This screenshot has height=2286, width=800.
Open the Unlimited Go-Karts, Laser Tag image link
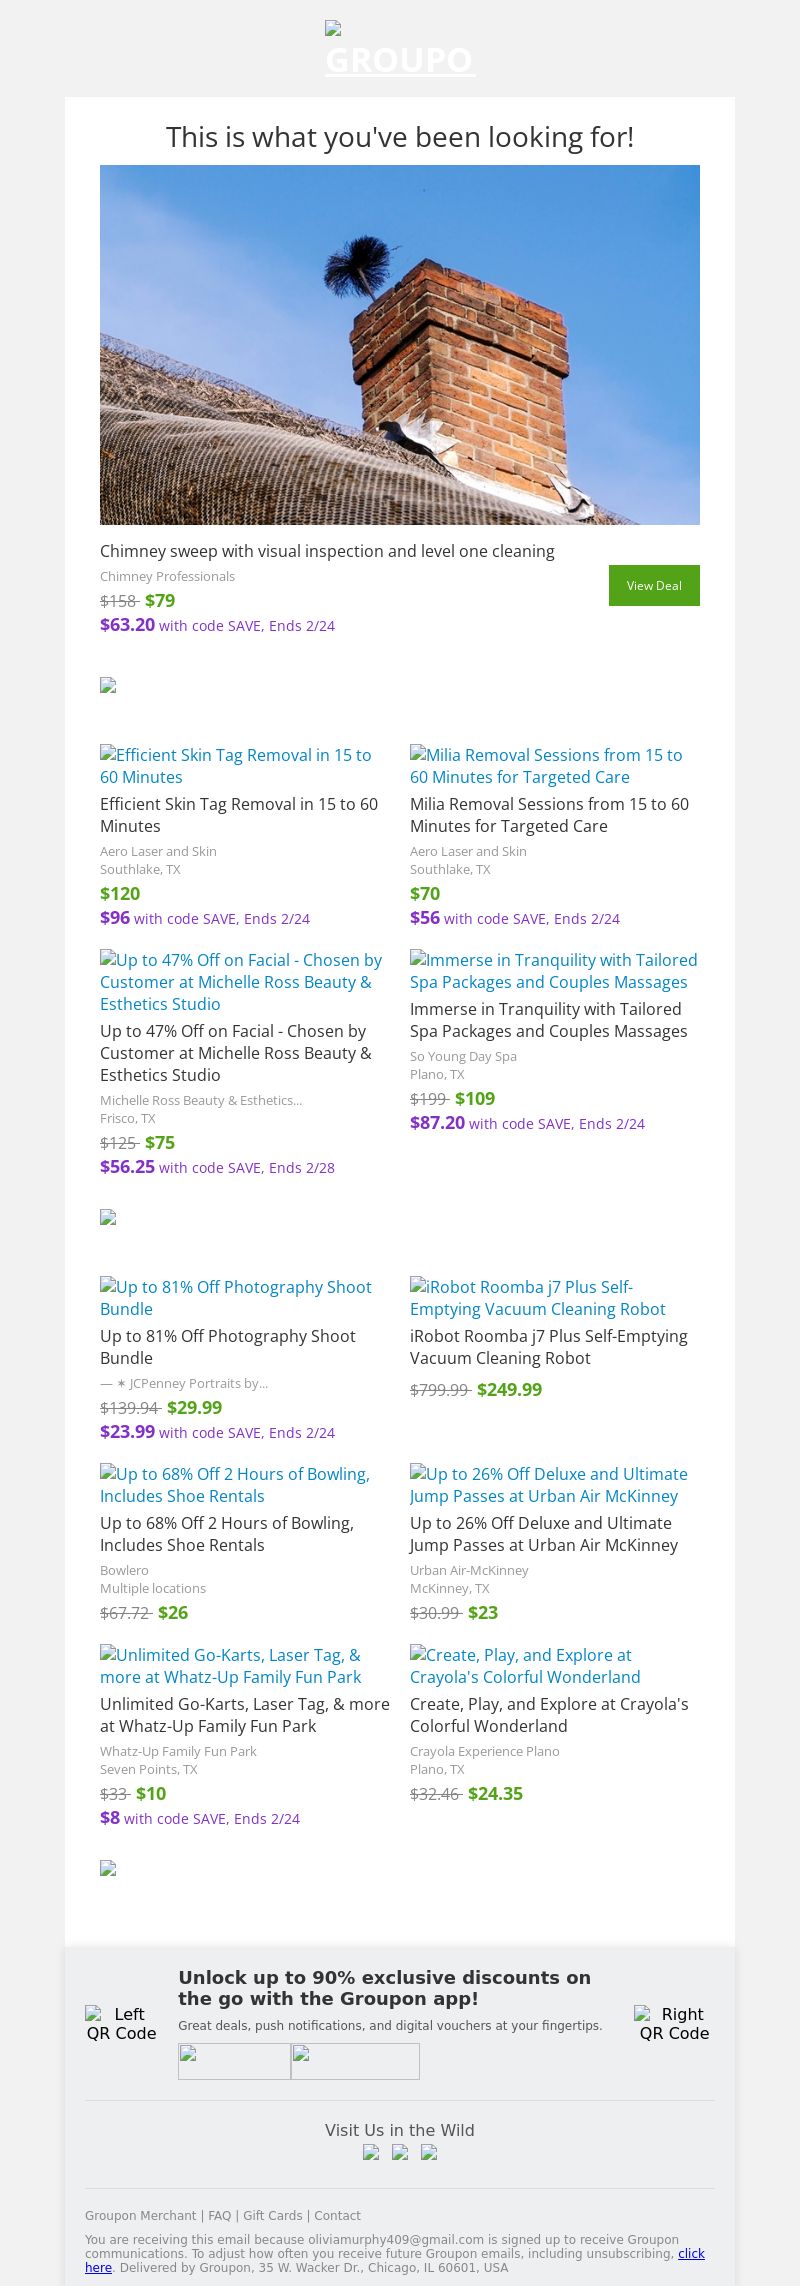click(x=230, y=1666)
